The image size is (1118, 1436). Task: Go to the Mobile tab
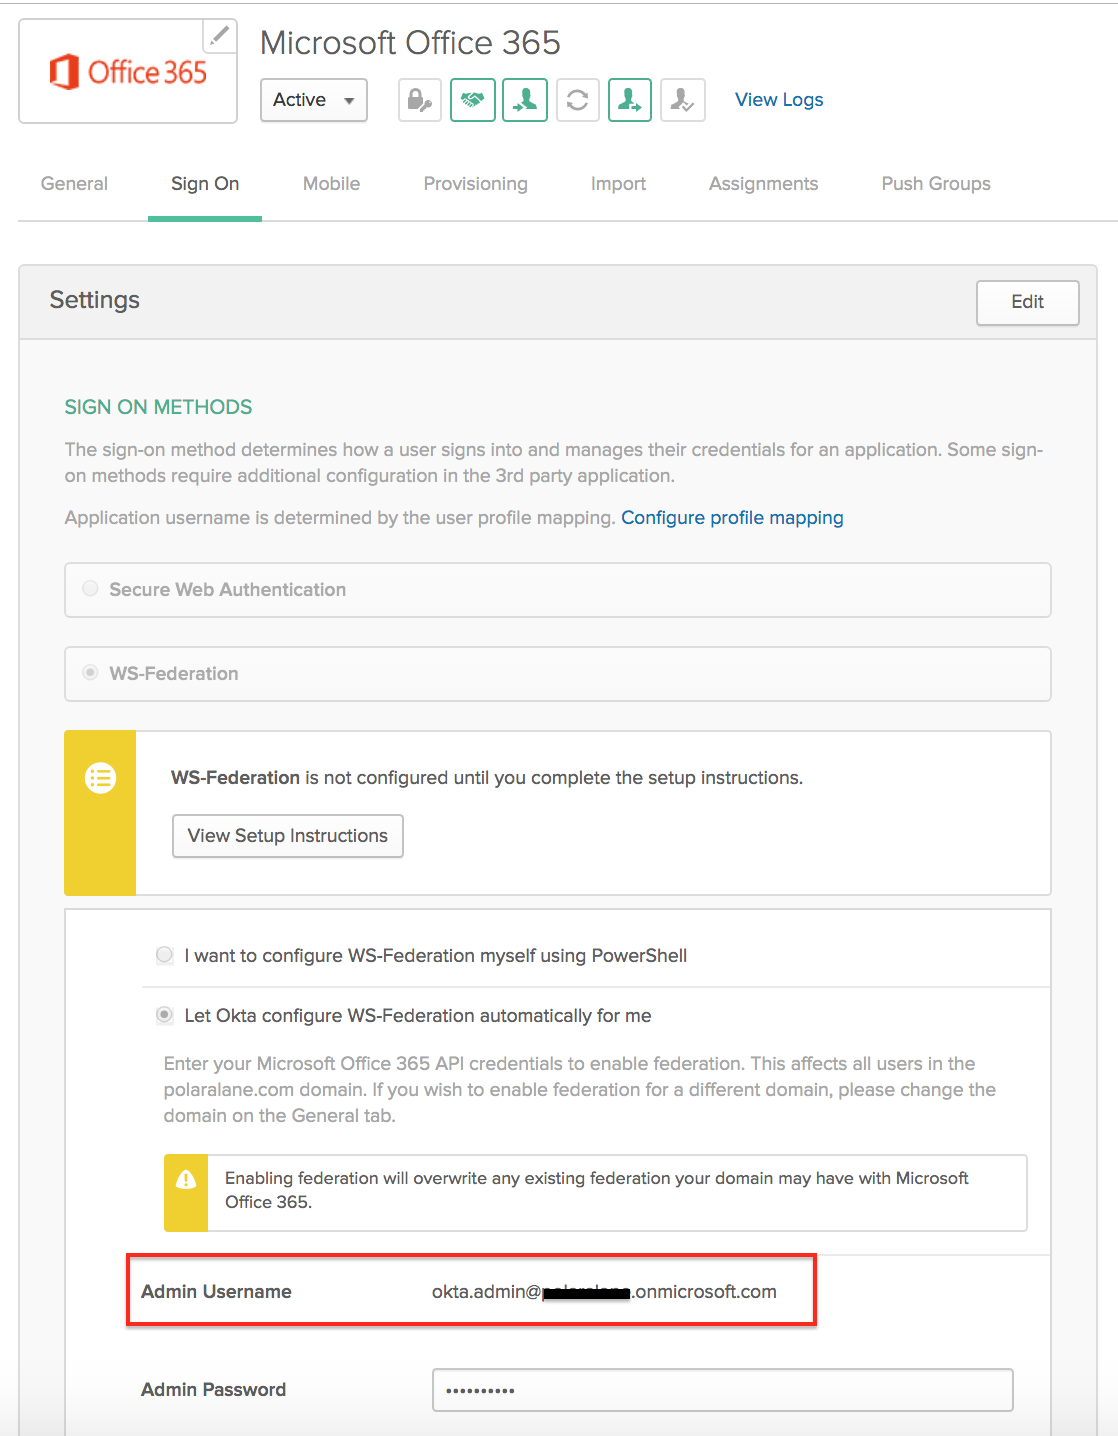(331, 184)
